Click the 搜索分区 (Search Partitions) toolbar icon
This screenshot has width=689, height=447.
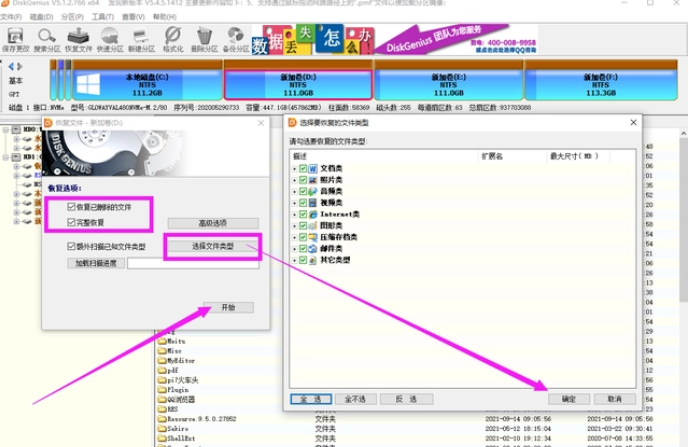coord(46,39)
